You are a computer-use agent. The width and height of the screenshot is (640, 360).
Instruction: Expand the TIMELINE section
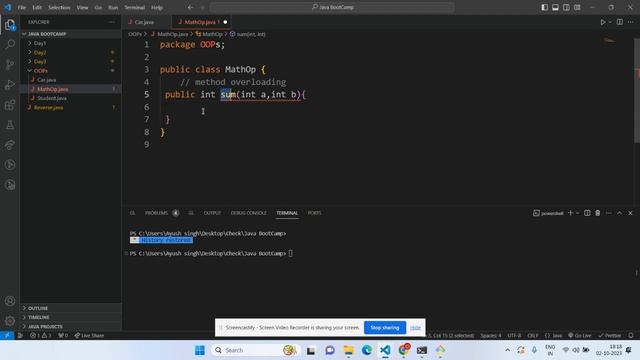(x=39, y=317)
